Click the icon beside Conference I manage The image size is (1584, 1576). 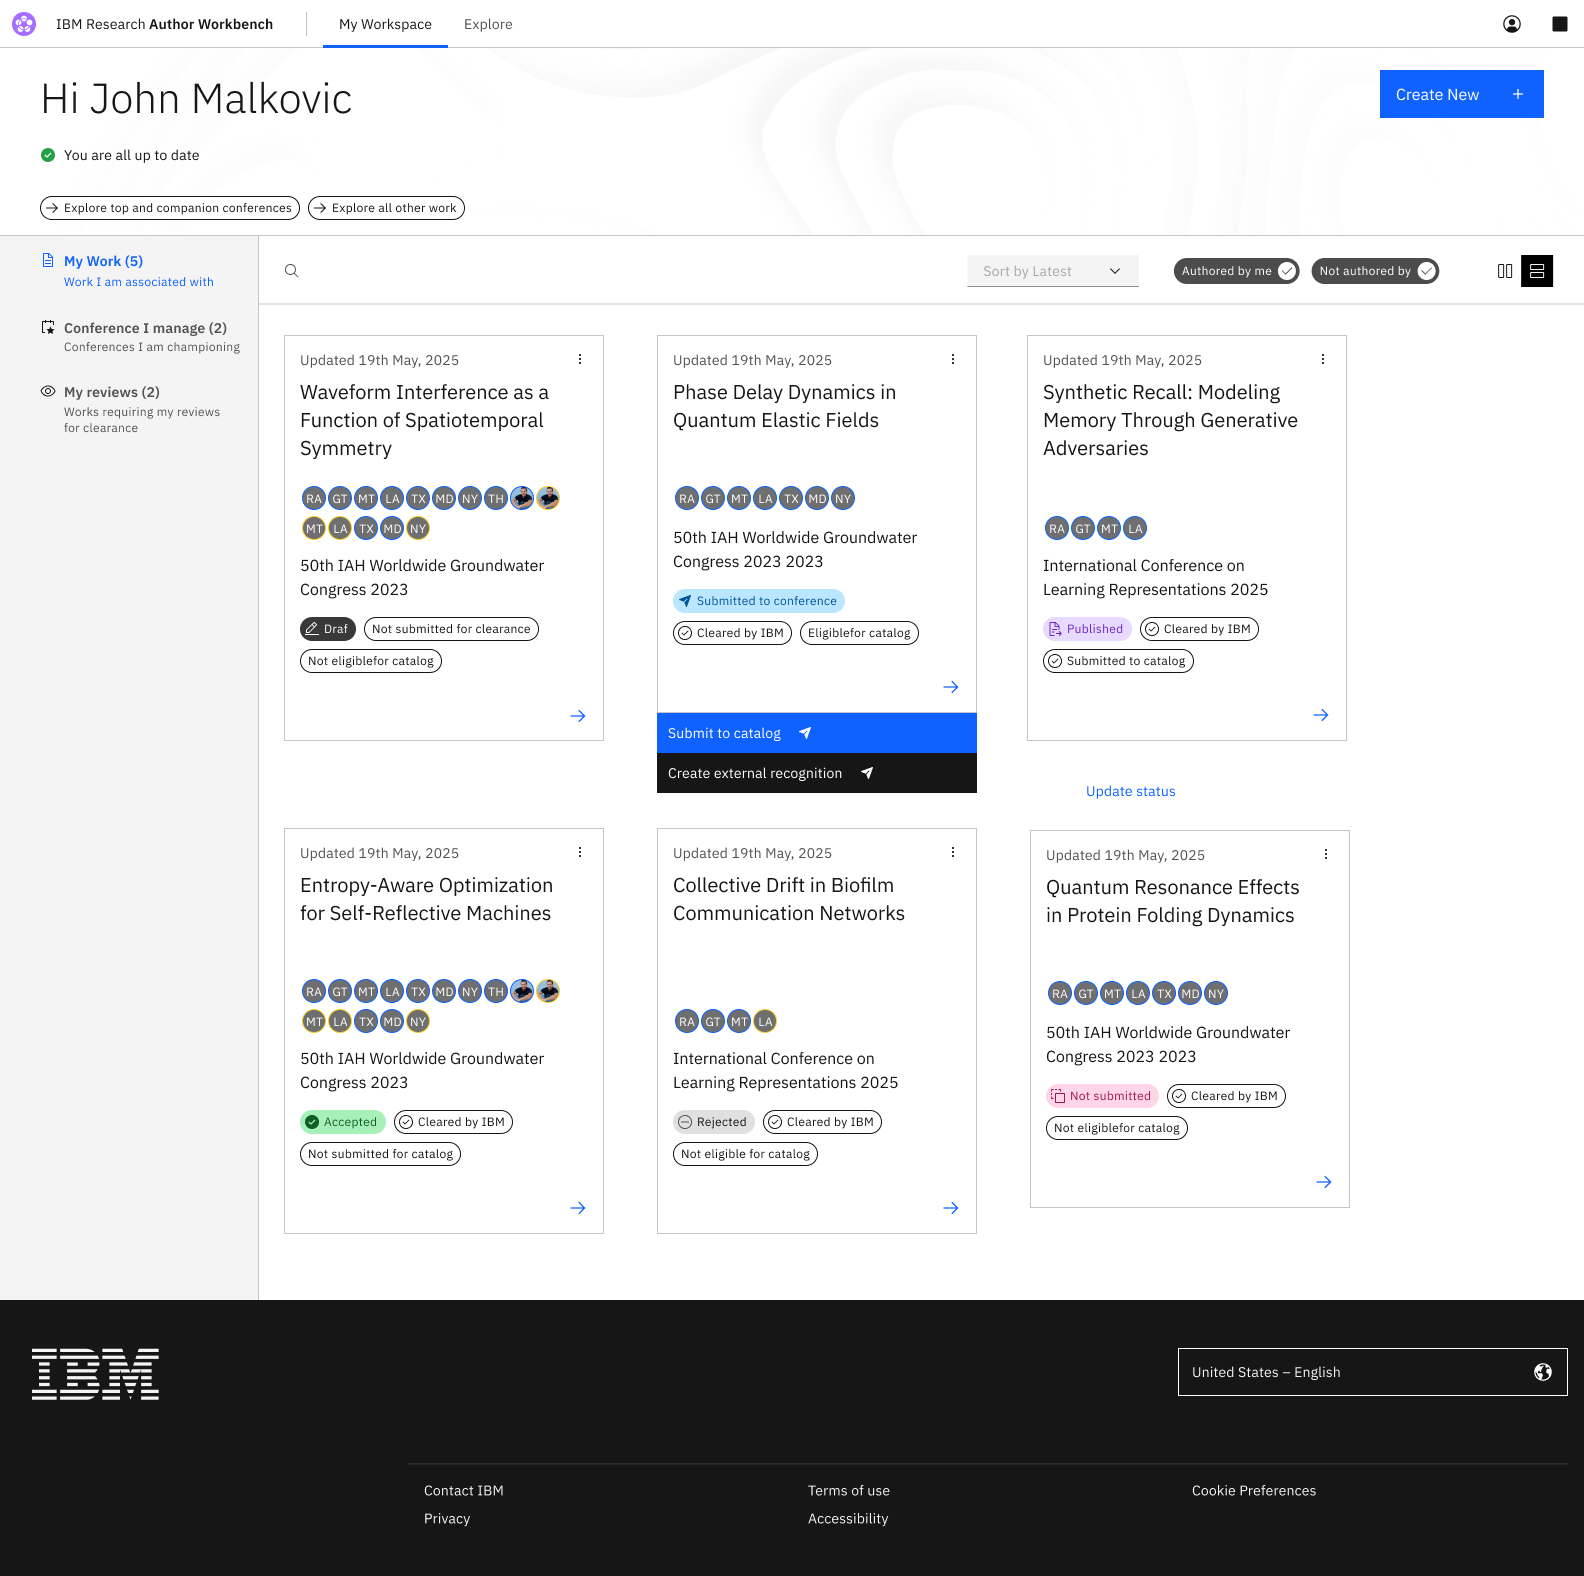[48, 327]
